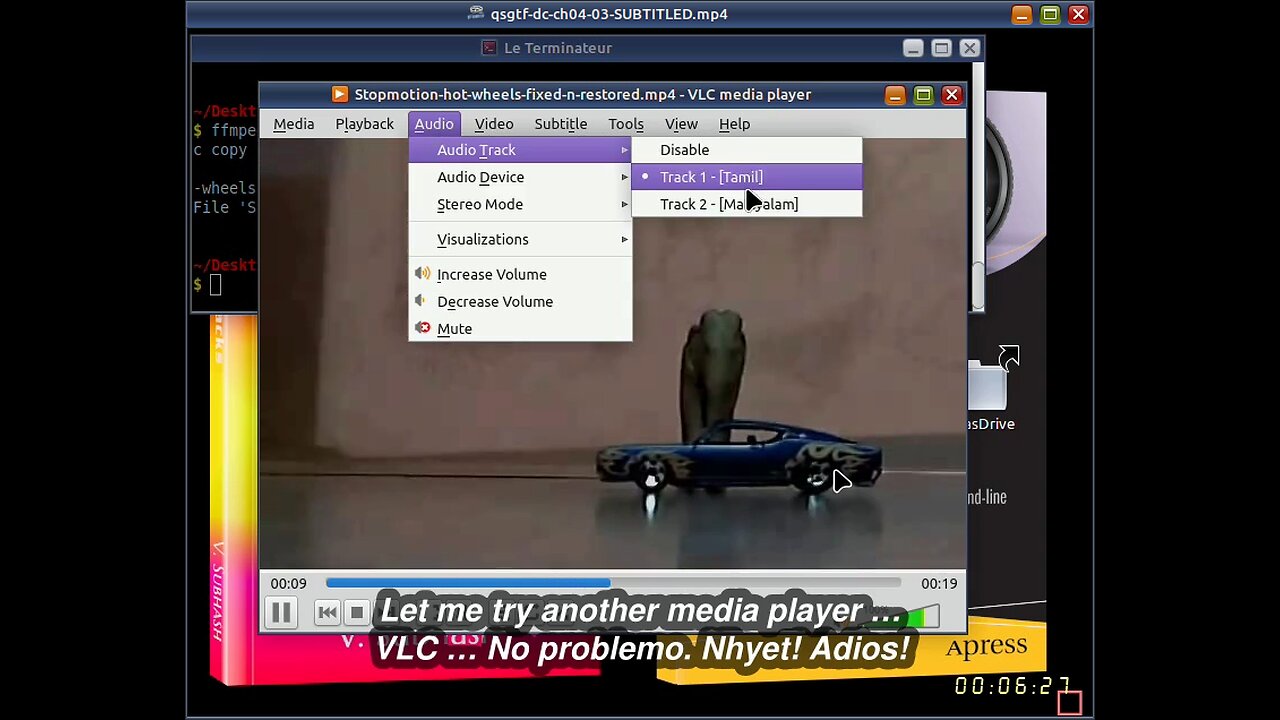The height and width of the screenshot is (720, 1280).
Task: Minimize the qsgtf-dc-ch04-03-SUBTITLED.mp4 window
Action: [x=1022, y=14]
